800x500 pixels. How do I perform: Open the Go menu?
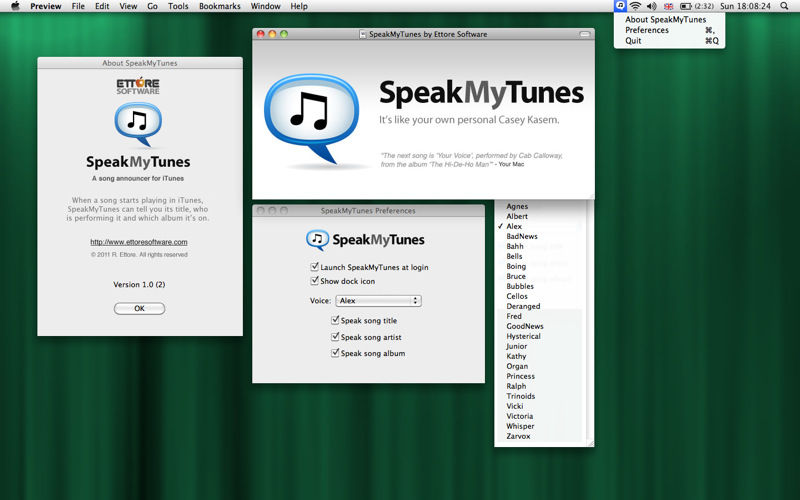click(152, 6)
